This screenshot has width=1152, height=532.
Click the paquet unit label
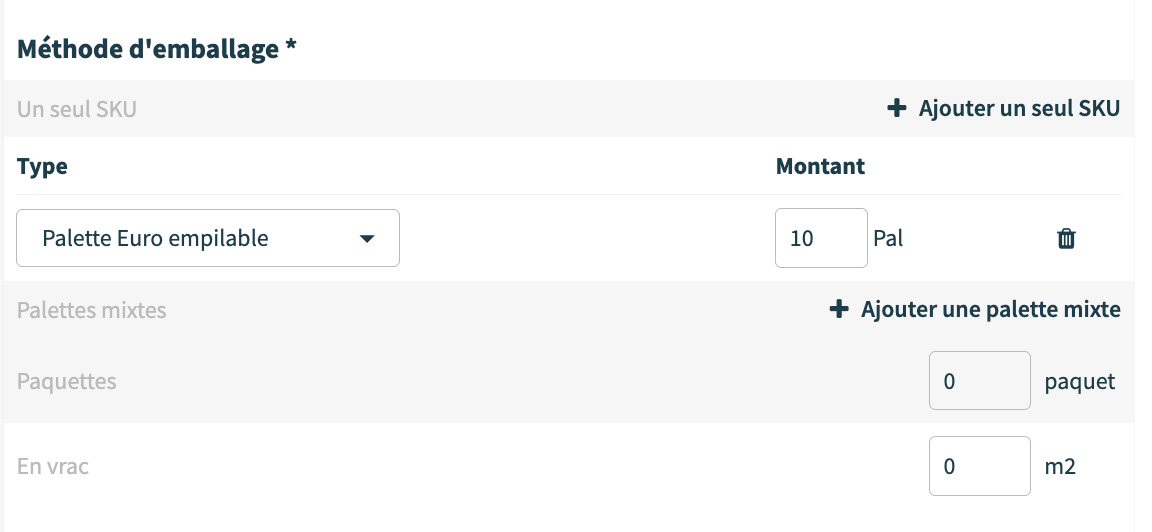(1080, 382)
